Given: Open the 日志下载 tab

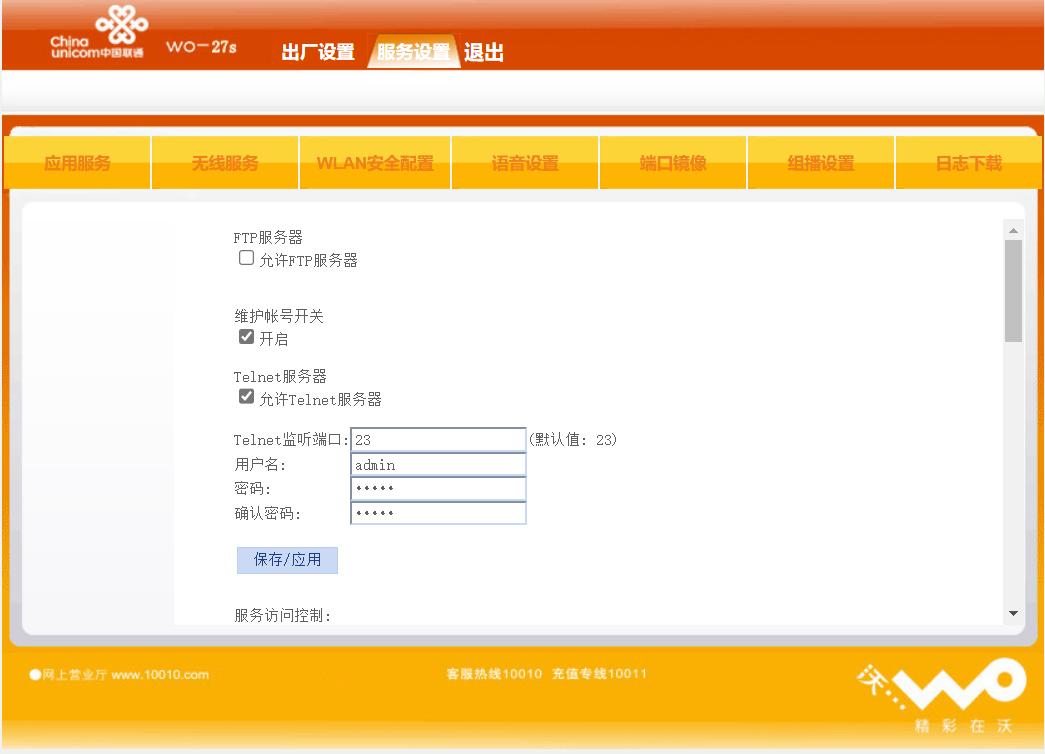Looking at the screenshot, I should (968, 161).
